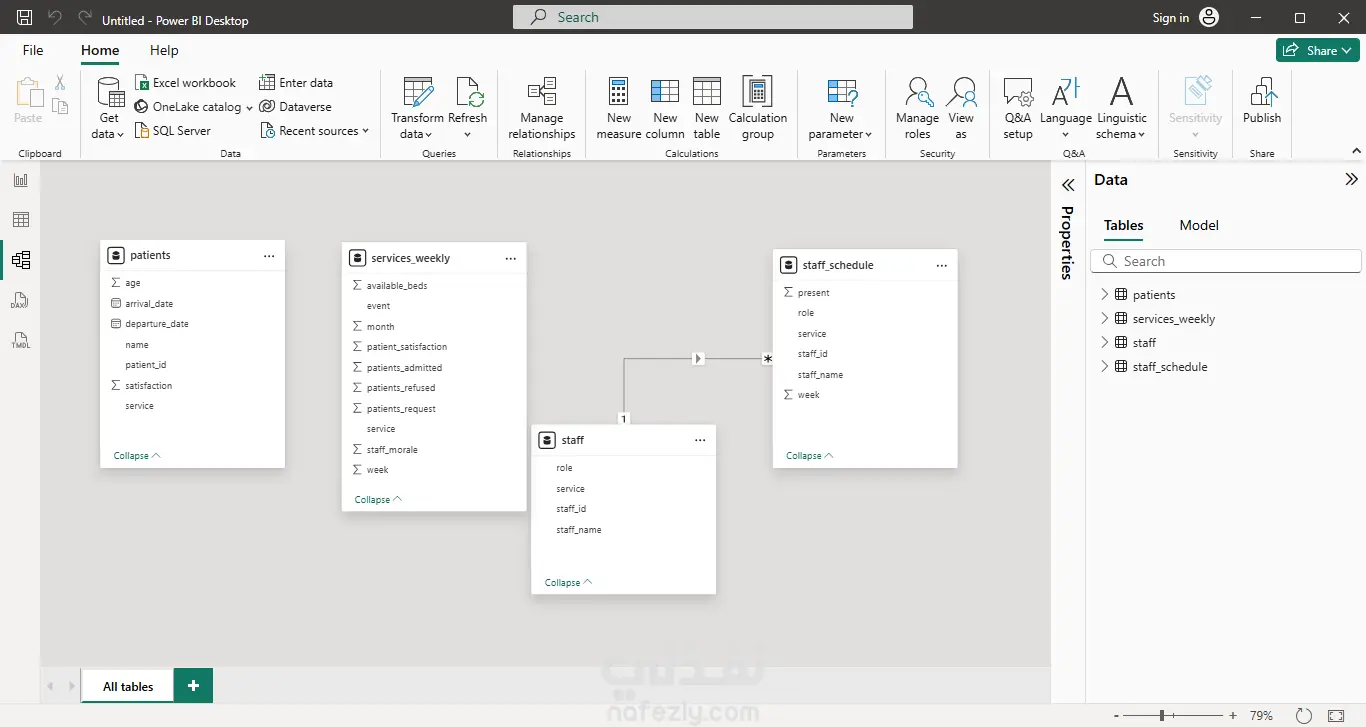Adjust the zoom slider handle
This screenshot has height=727, width=1366.
tap(1161, 716)
